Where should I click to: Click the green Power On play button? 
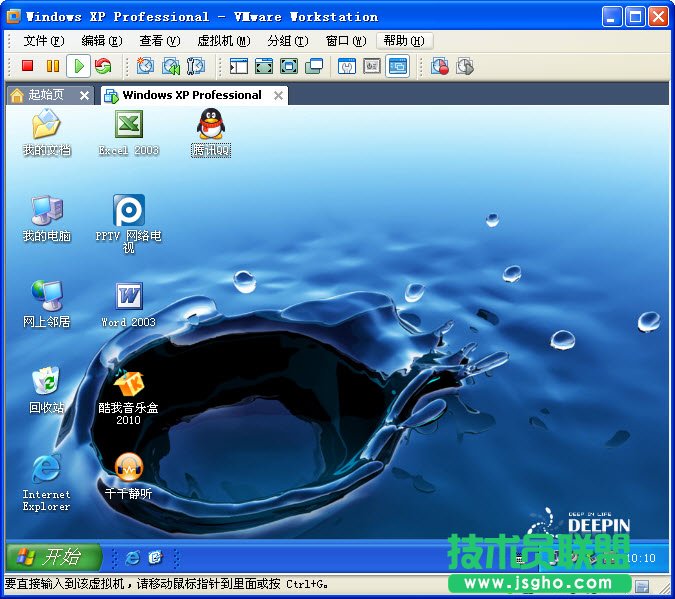[x=78, y=66]
